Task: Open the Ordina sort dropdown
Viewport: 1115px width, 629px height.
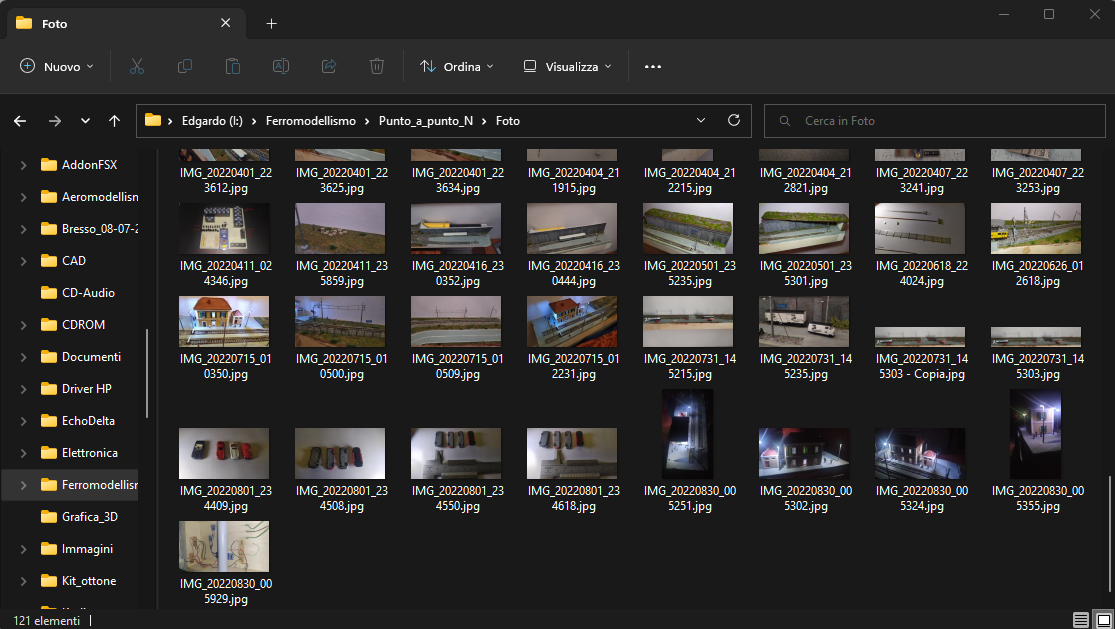Action: (457, 67)
